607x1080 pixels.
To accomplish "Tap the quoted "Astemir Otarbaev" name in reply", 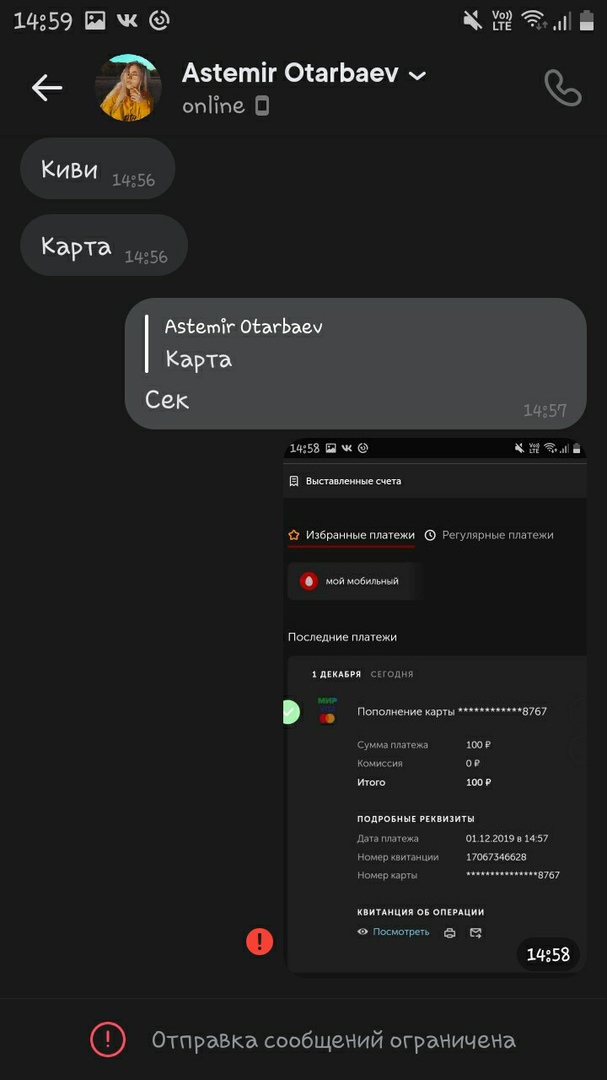I will click(x=243, y=327).
